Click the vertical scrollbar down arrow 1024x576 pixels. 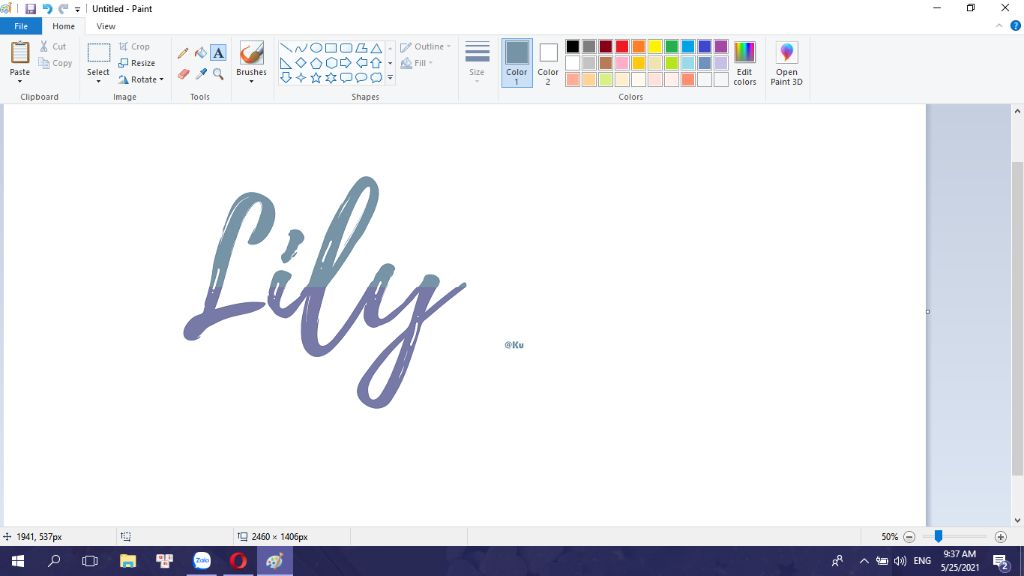(1017, 520)
